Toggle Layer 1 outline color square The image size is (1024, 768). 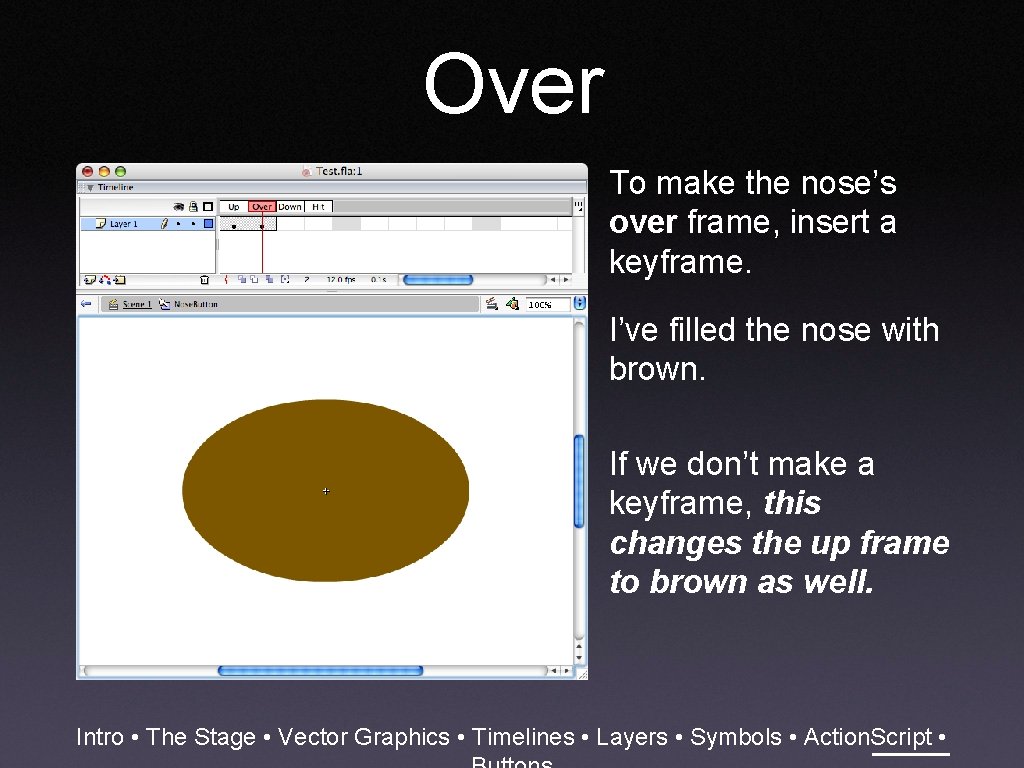208,224
